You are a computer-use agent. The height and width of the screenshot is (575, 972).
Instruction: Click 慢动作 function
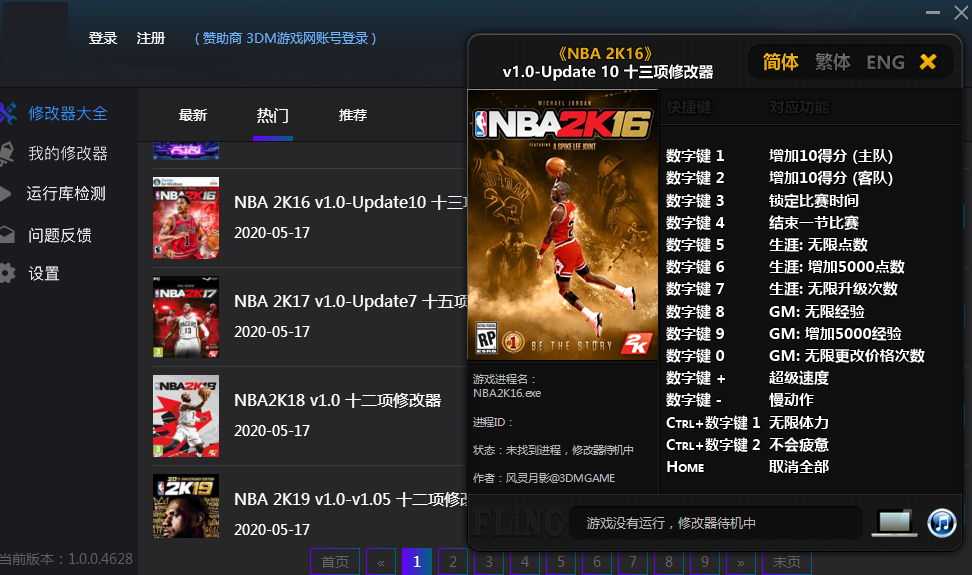click(x=791, y=400)
